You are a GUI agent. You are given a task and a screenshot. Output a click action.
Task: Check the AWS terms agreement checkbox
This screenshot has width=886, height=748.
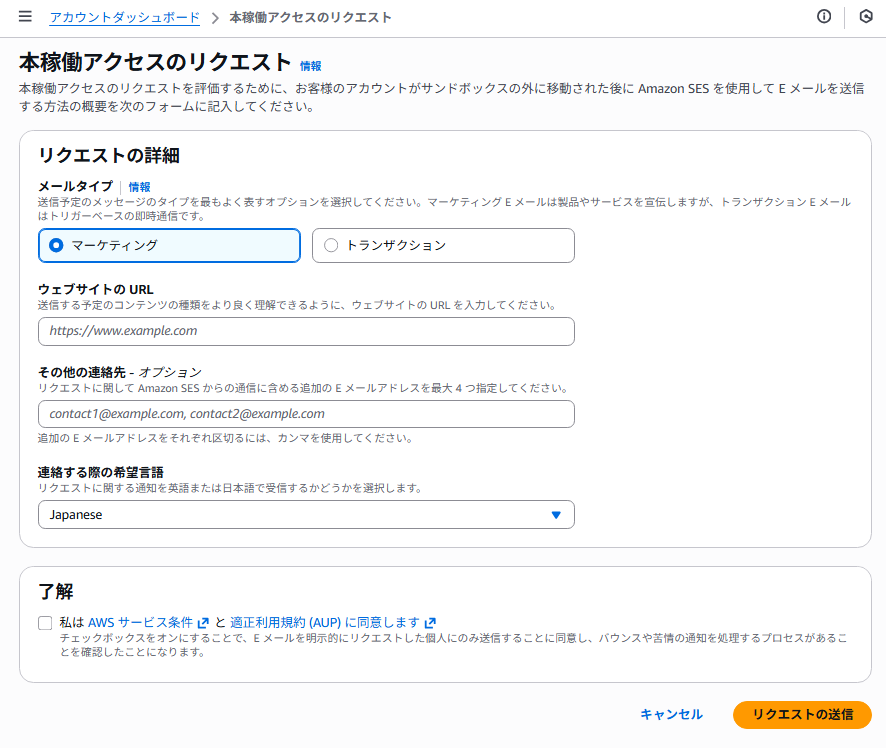pyautogui.click(x=45, y=623)
